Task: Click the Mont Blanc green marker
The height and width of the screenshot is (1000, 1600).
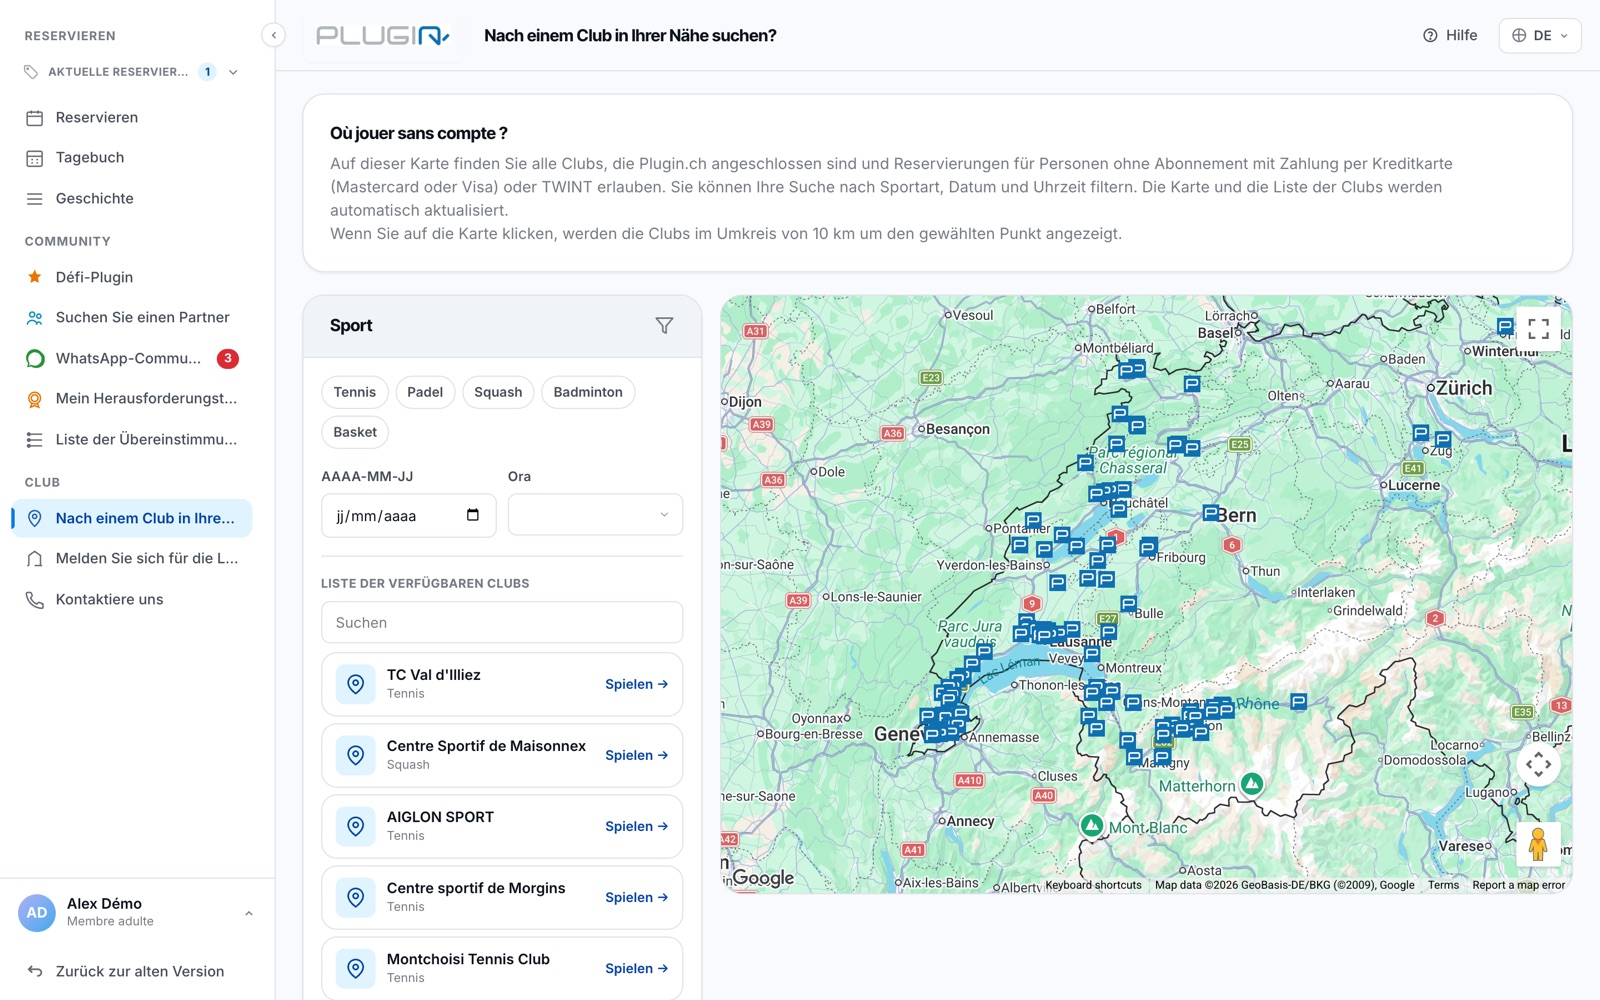Action: pyautogui.click(x=1092, y=825)
